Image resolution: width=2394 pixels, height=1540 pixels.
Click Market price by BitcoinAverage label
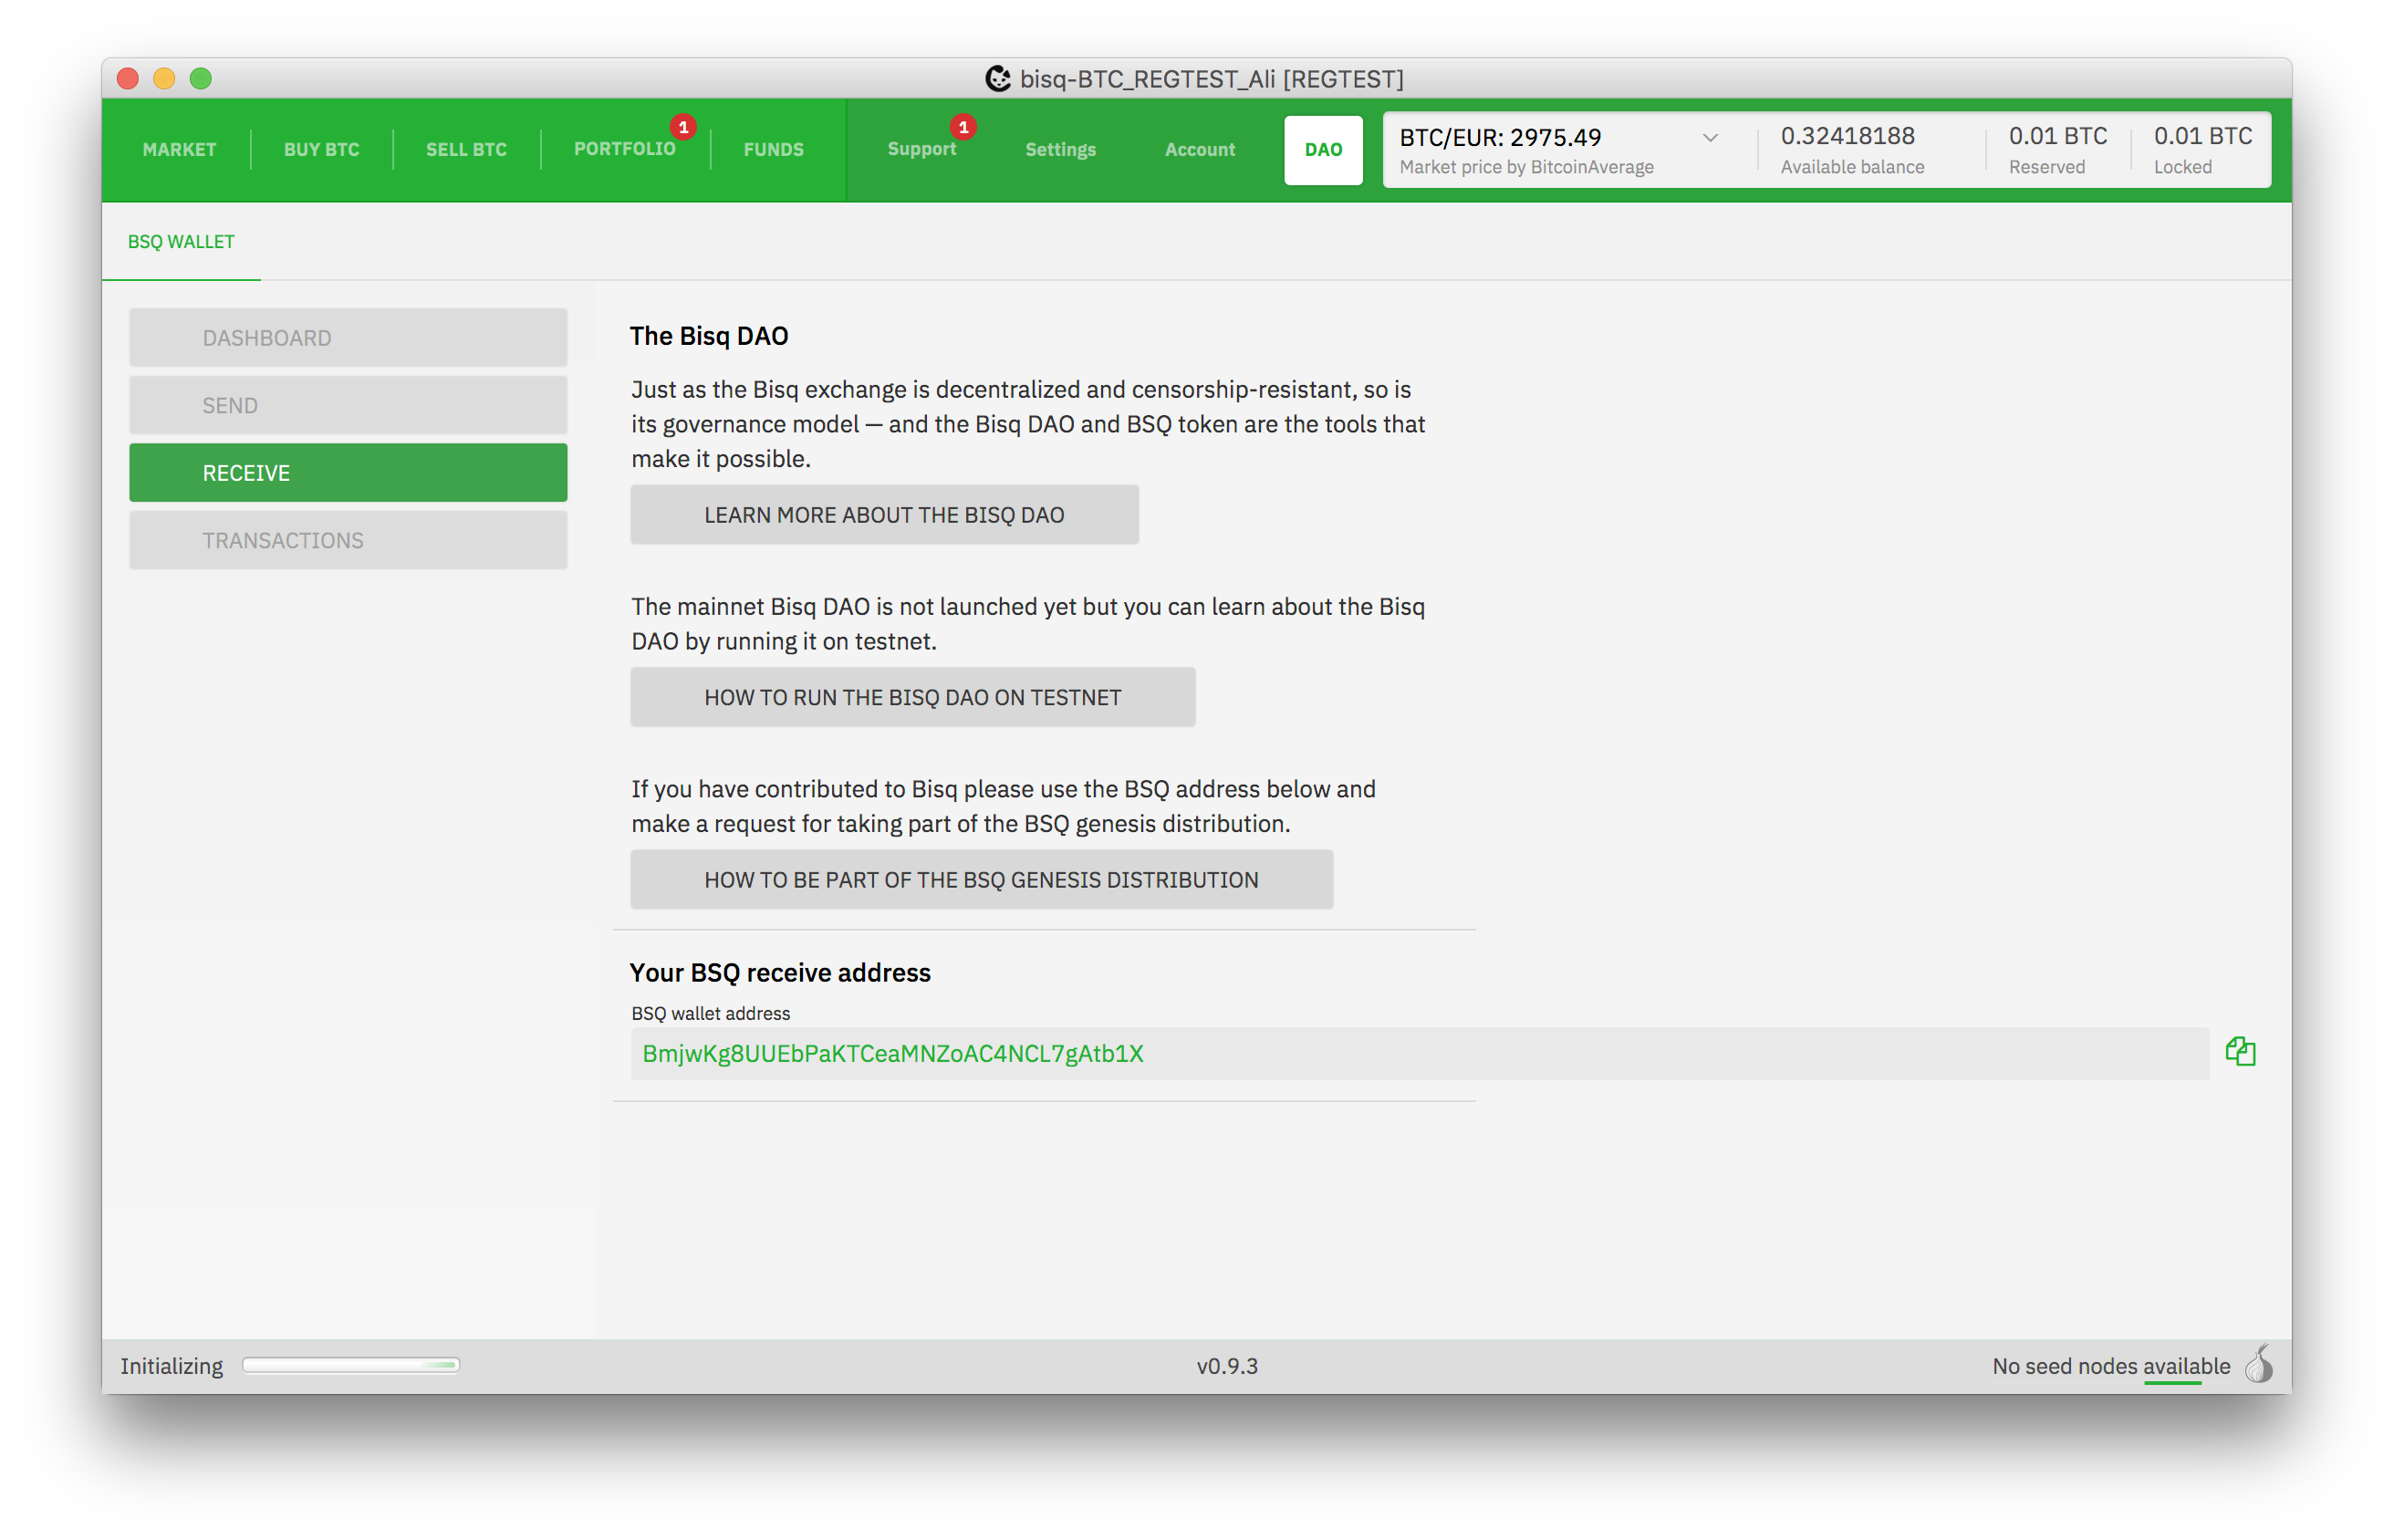1526,167
